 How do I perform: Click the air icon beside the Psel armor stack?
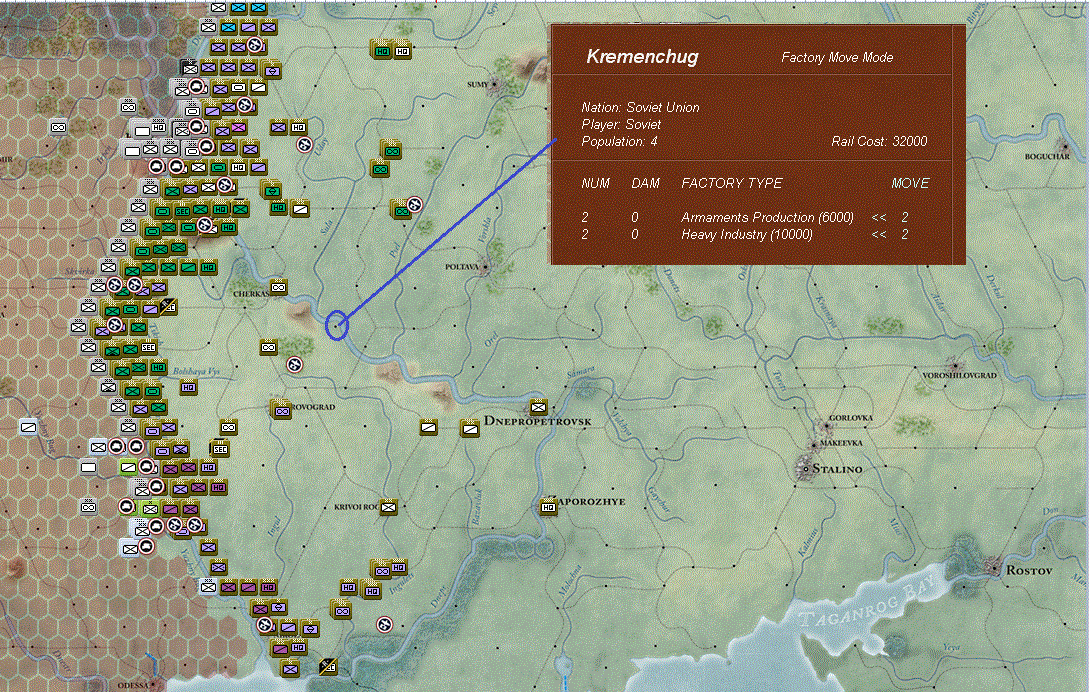[x=415, y=204]
